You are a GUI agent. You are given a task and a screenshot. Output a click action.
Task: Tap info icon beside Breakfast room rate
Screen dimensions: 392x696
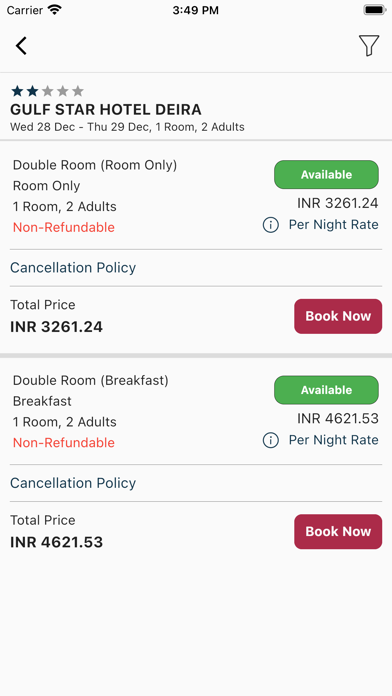pyautogui.click(x=270, y=440)
